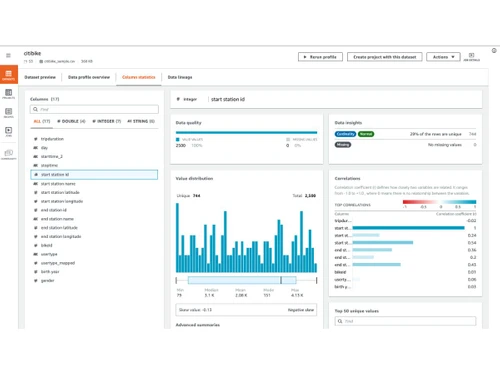Click Rerun profile button
The width and height of the screenshot is (500, 375).
pyautogui.click(x=320, y=57)
